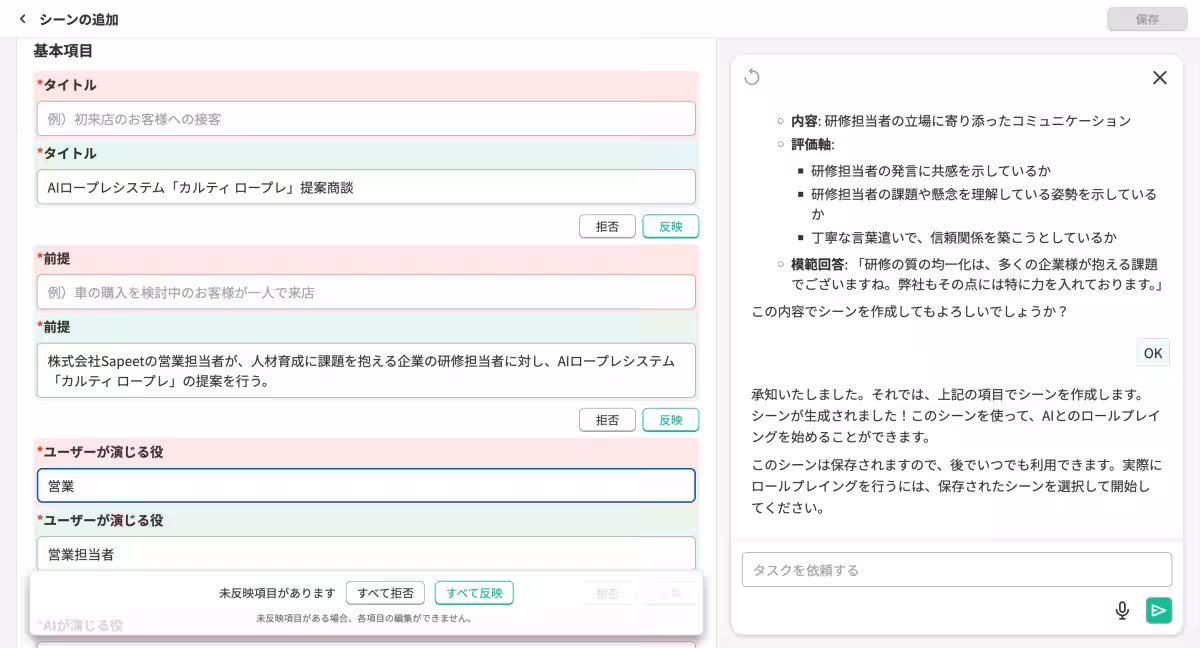Reset conversation with the refresh icon
This screenshot has height=648, width=1200.
753,77
